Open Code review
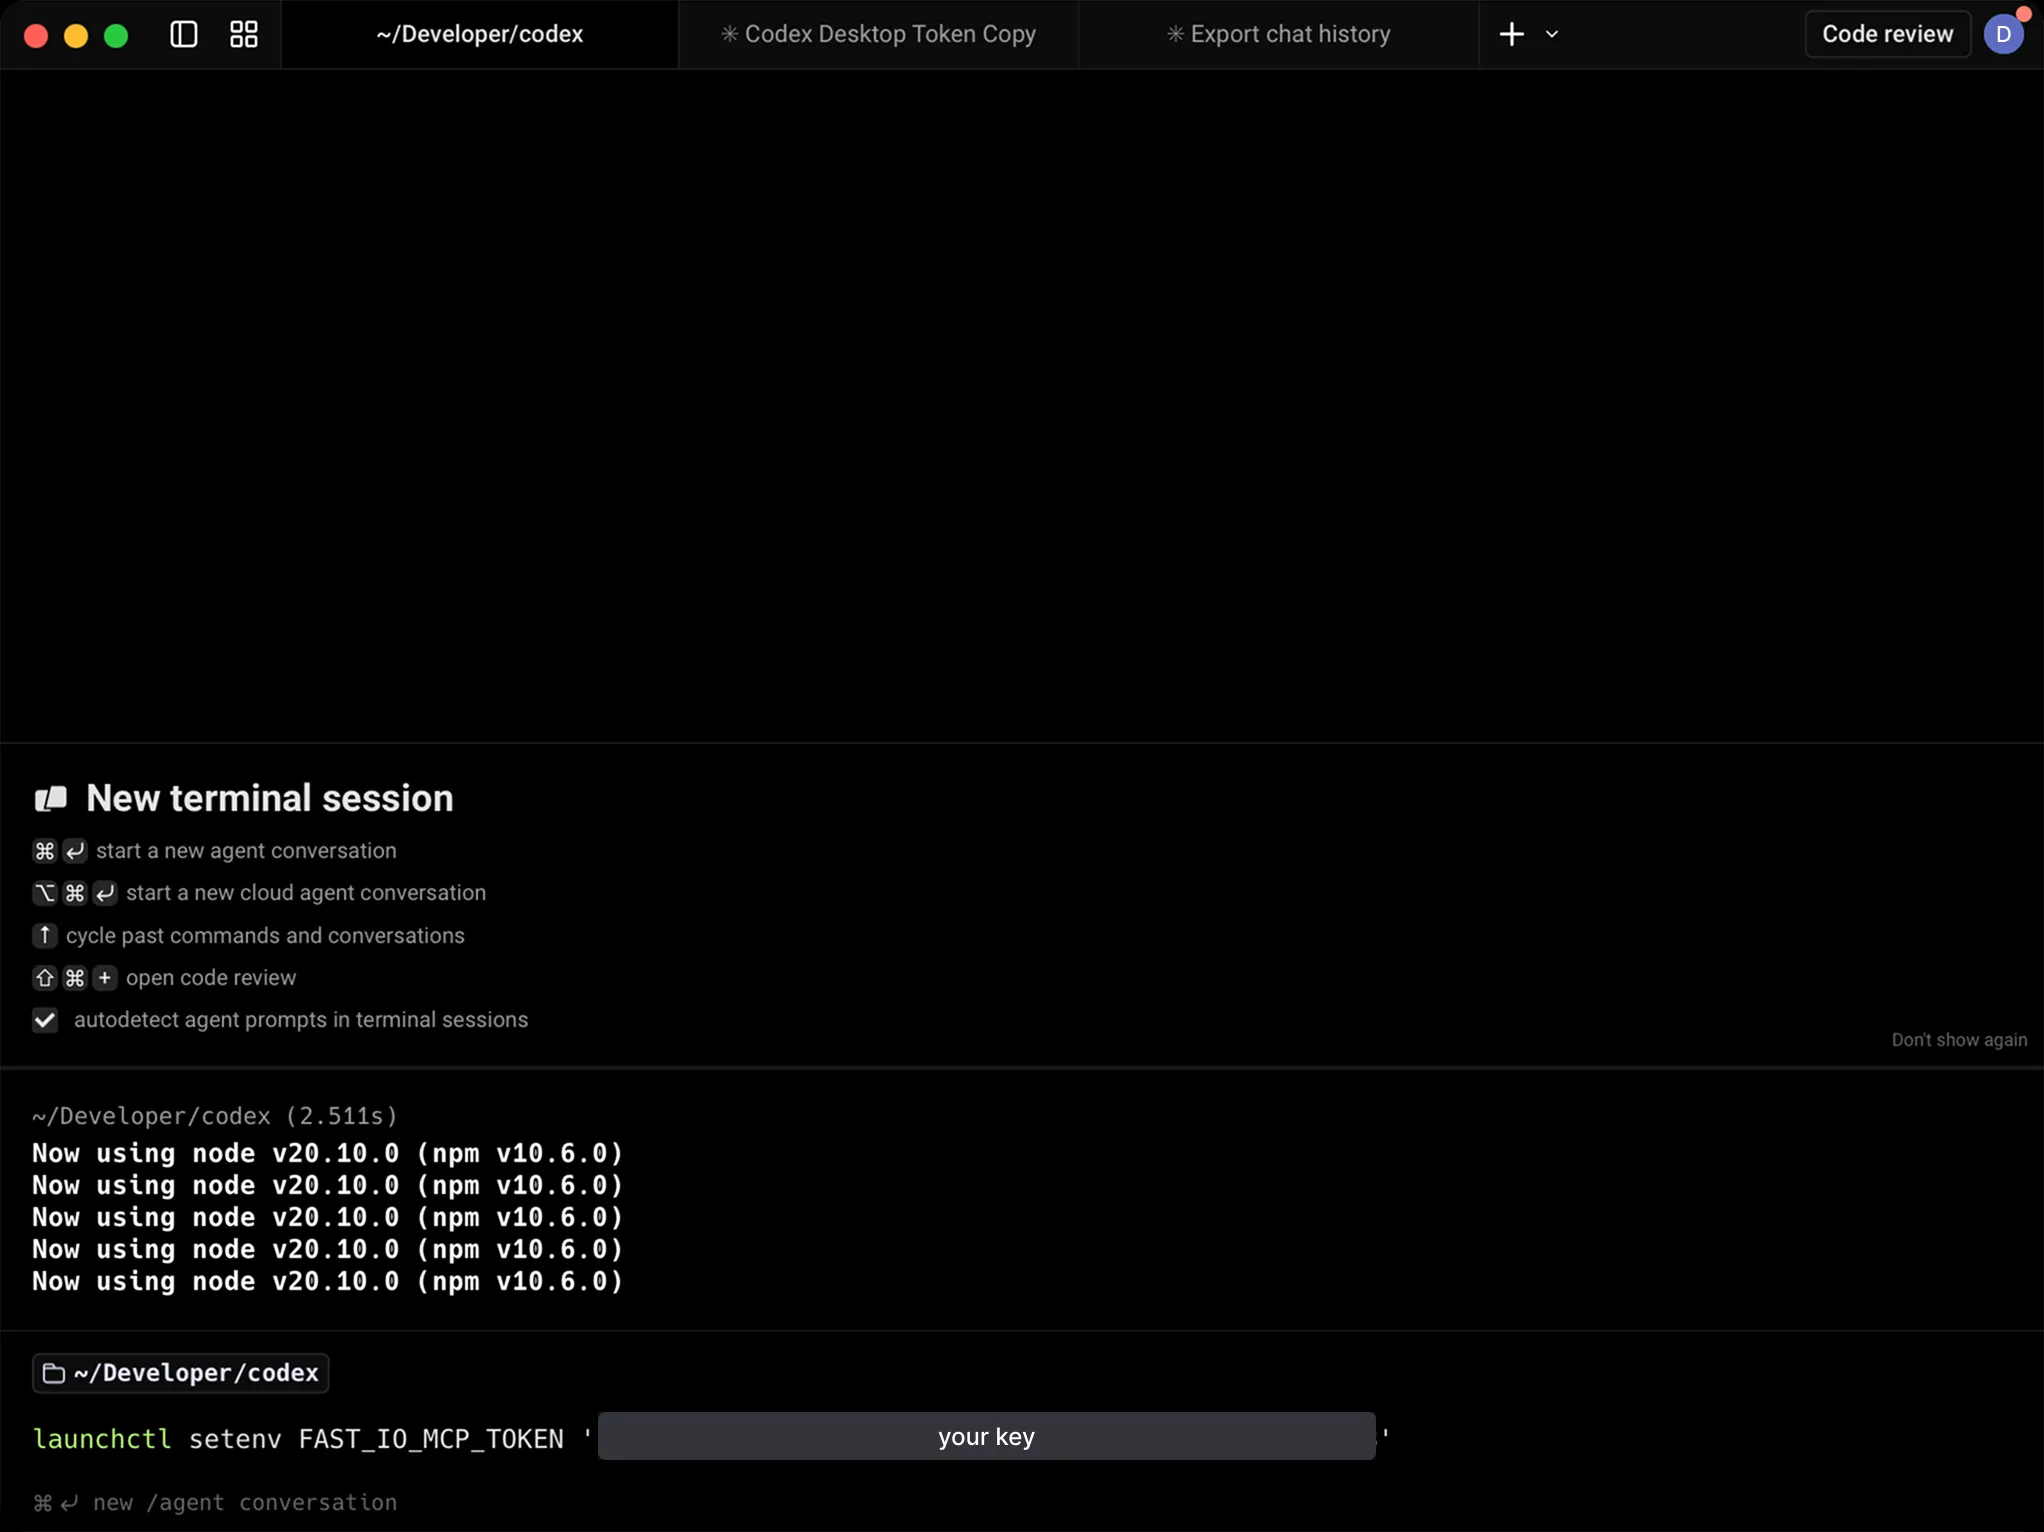This screenshot has height=1532, width=2044. (x=1886, y=33)
